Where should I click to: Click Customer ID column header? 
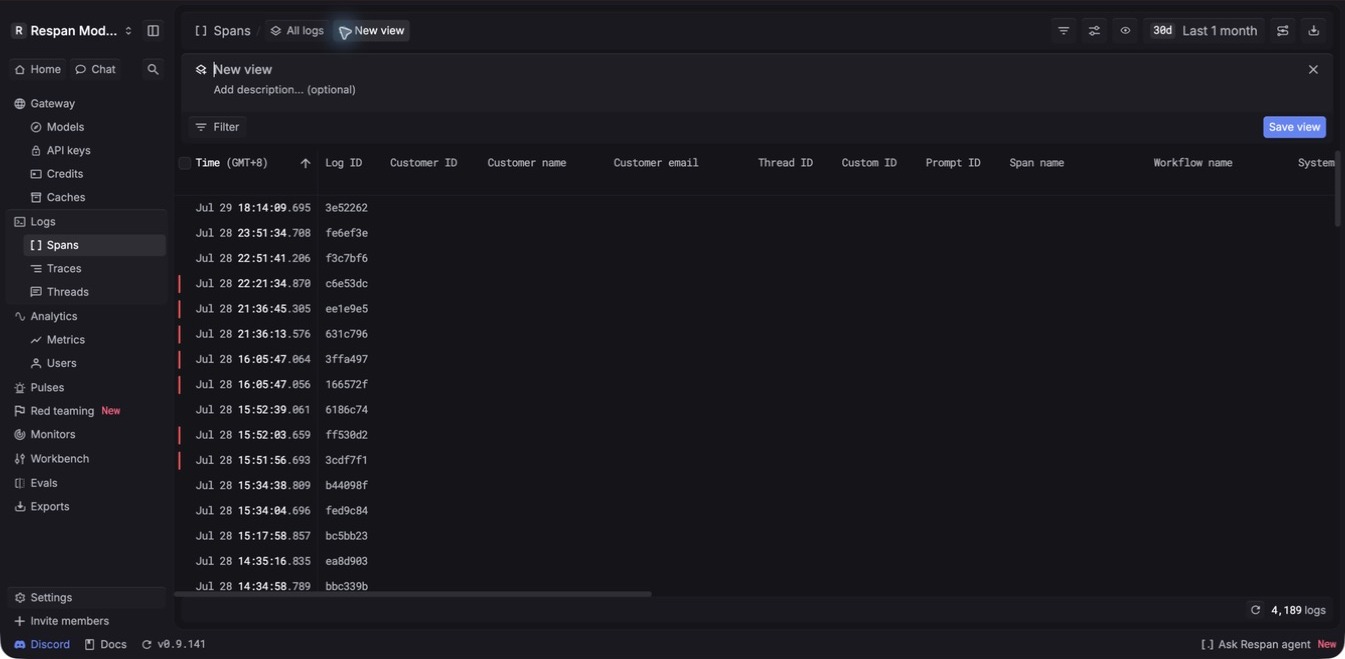(x=423, y=163)
